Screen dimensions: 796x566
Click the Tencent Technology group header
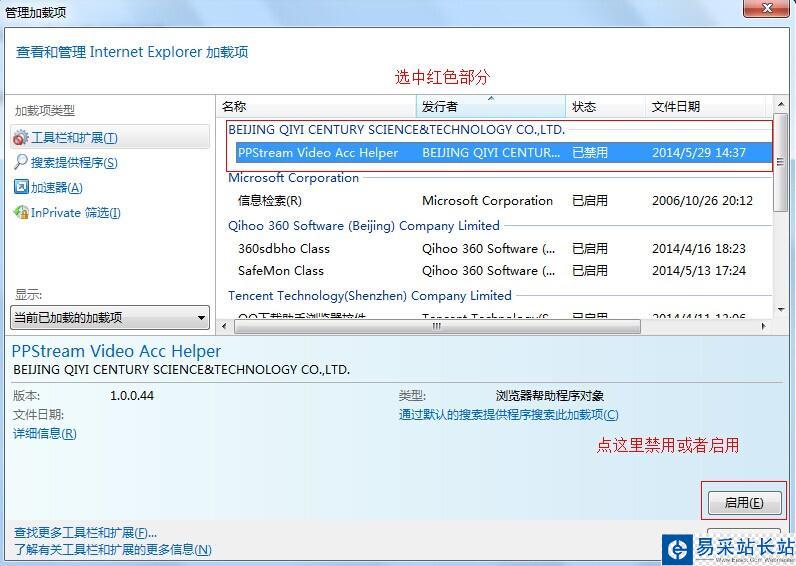pyautogui.click(x=370, y=295)
